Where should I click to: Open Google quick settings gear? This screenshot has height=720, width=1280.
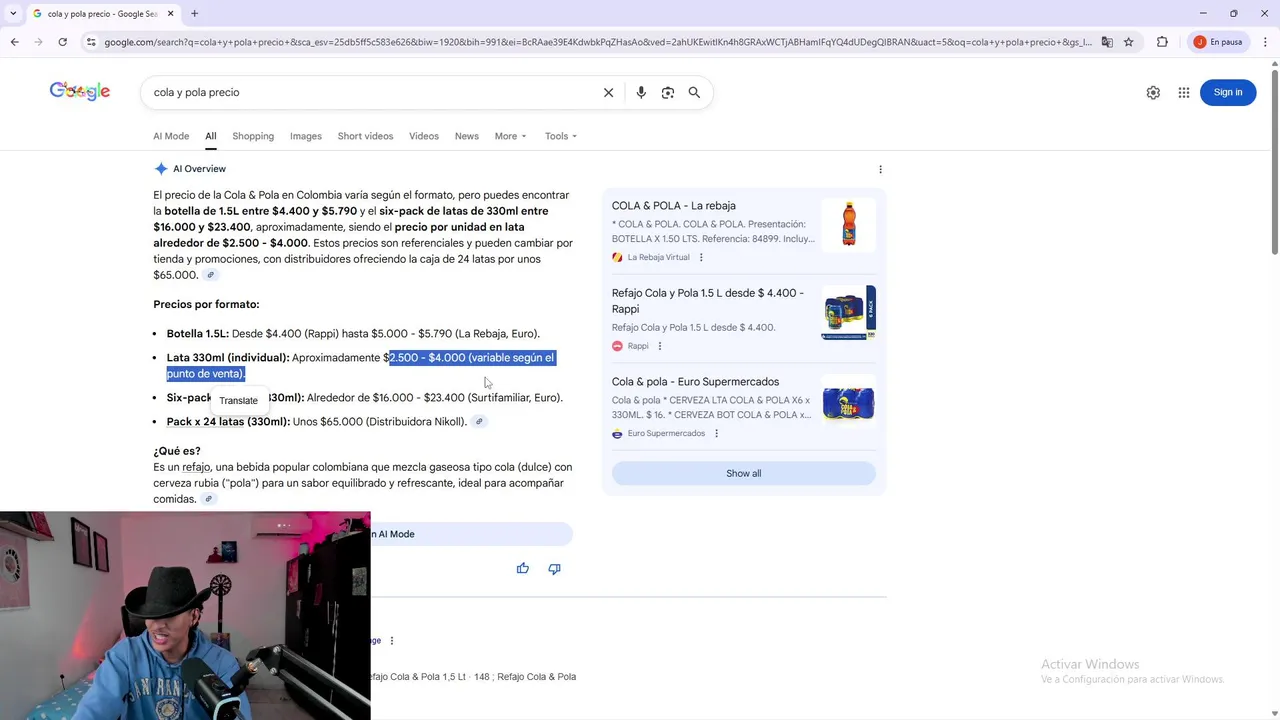1153,92
